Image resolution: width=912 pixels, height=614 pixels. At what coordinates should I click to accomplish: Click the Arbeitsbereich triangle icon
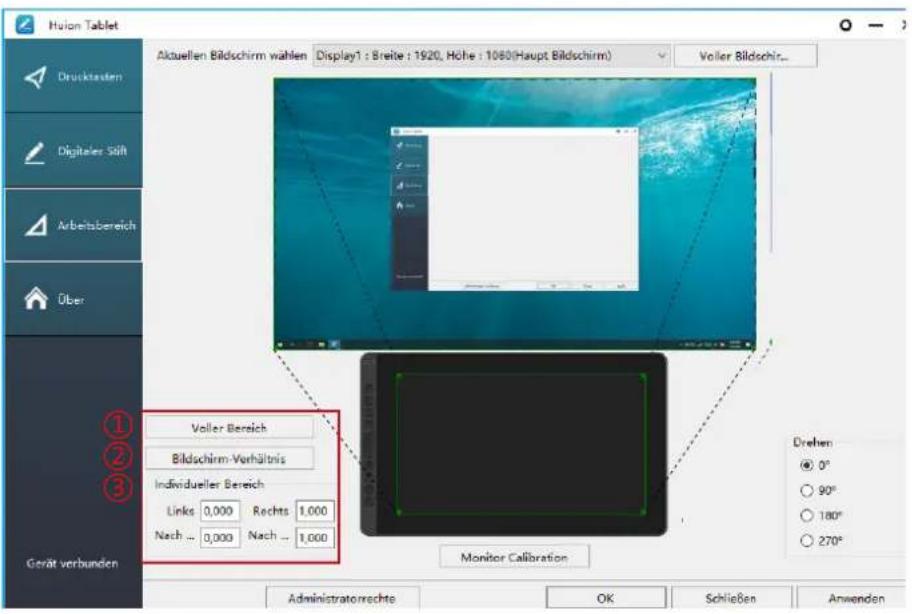(36, 226)
